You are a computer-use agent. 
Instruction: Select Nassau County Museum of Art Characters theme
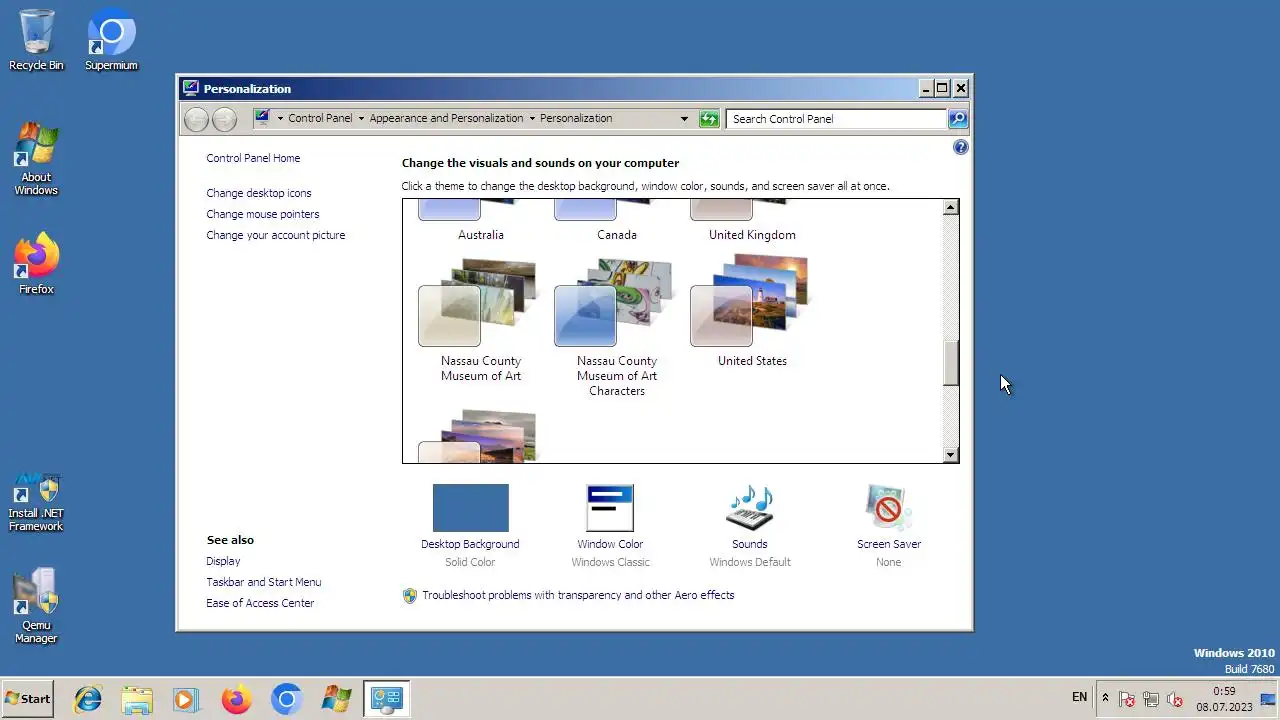tap(617, 328)
